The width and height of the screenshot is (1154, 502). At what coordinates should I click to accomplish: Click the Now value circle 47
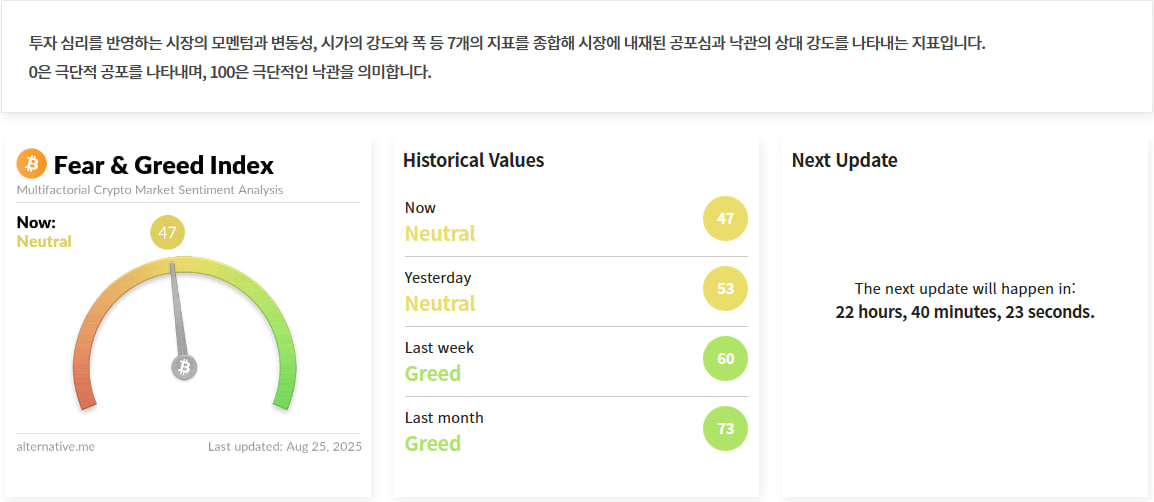pos(725,219)
